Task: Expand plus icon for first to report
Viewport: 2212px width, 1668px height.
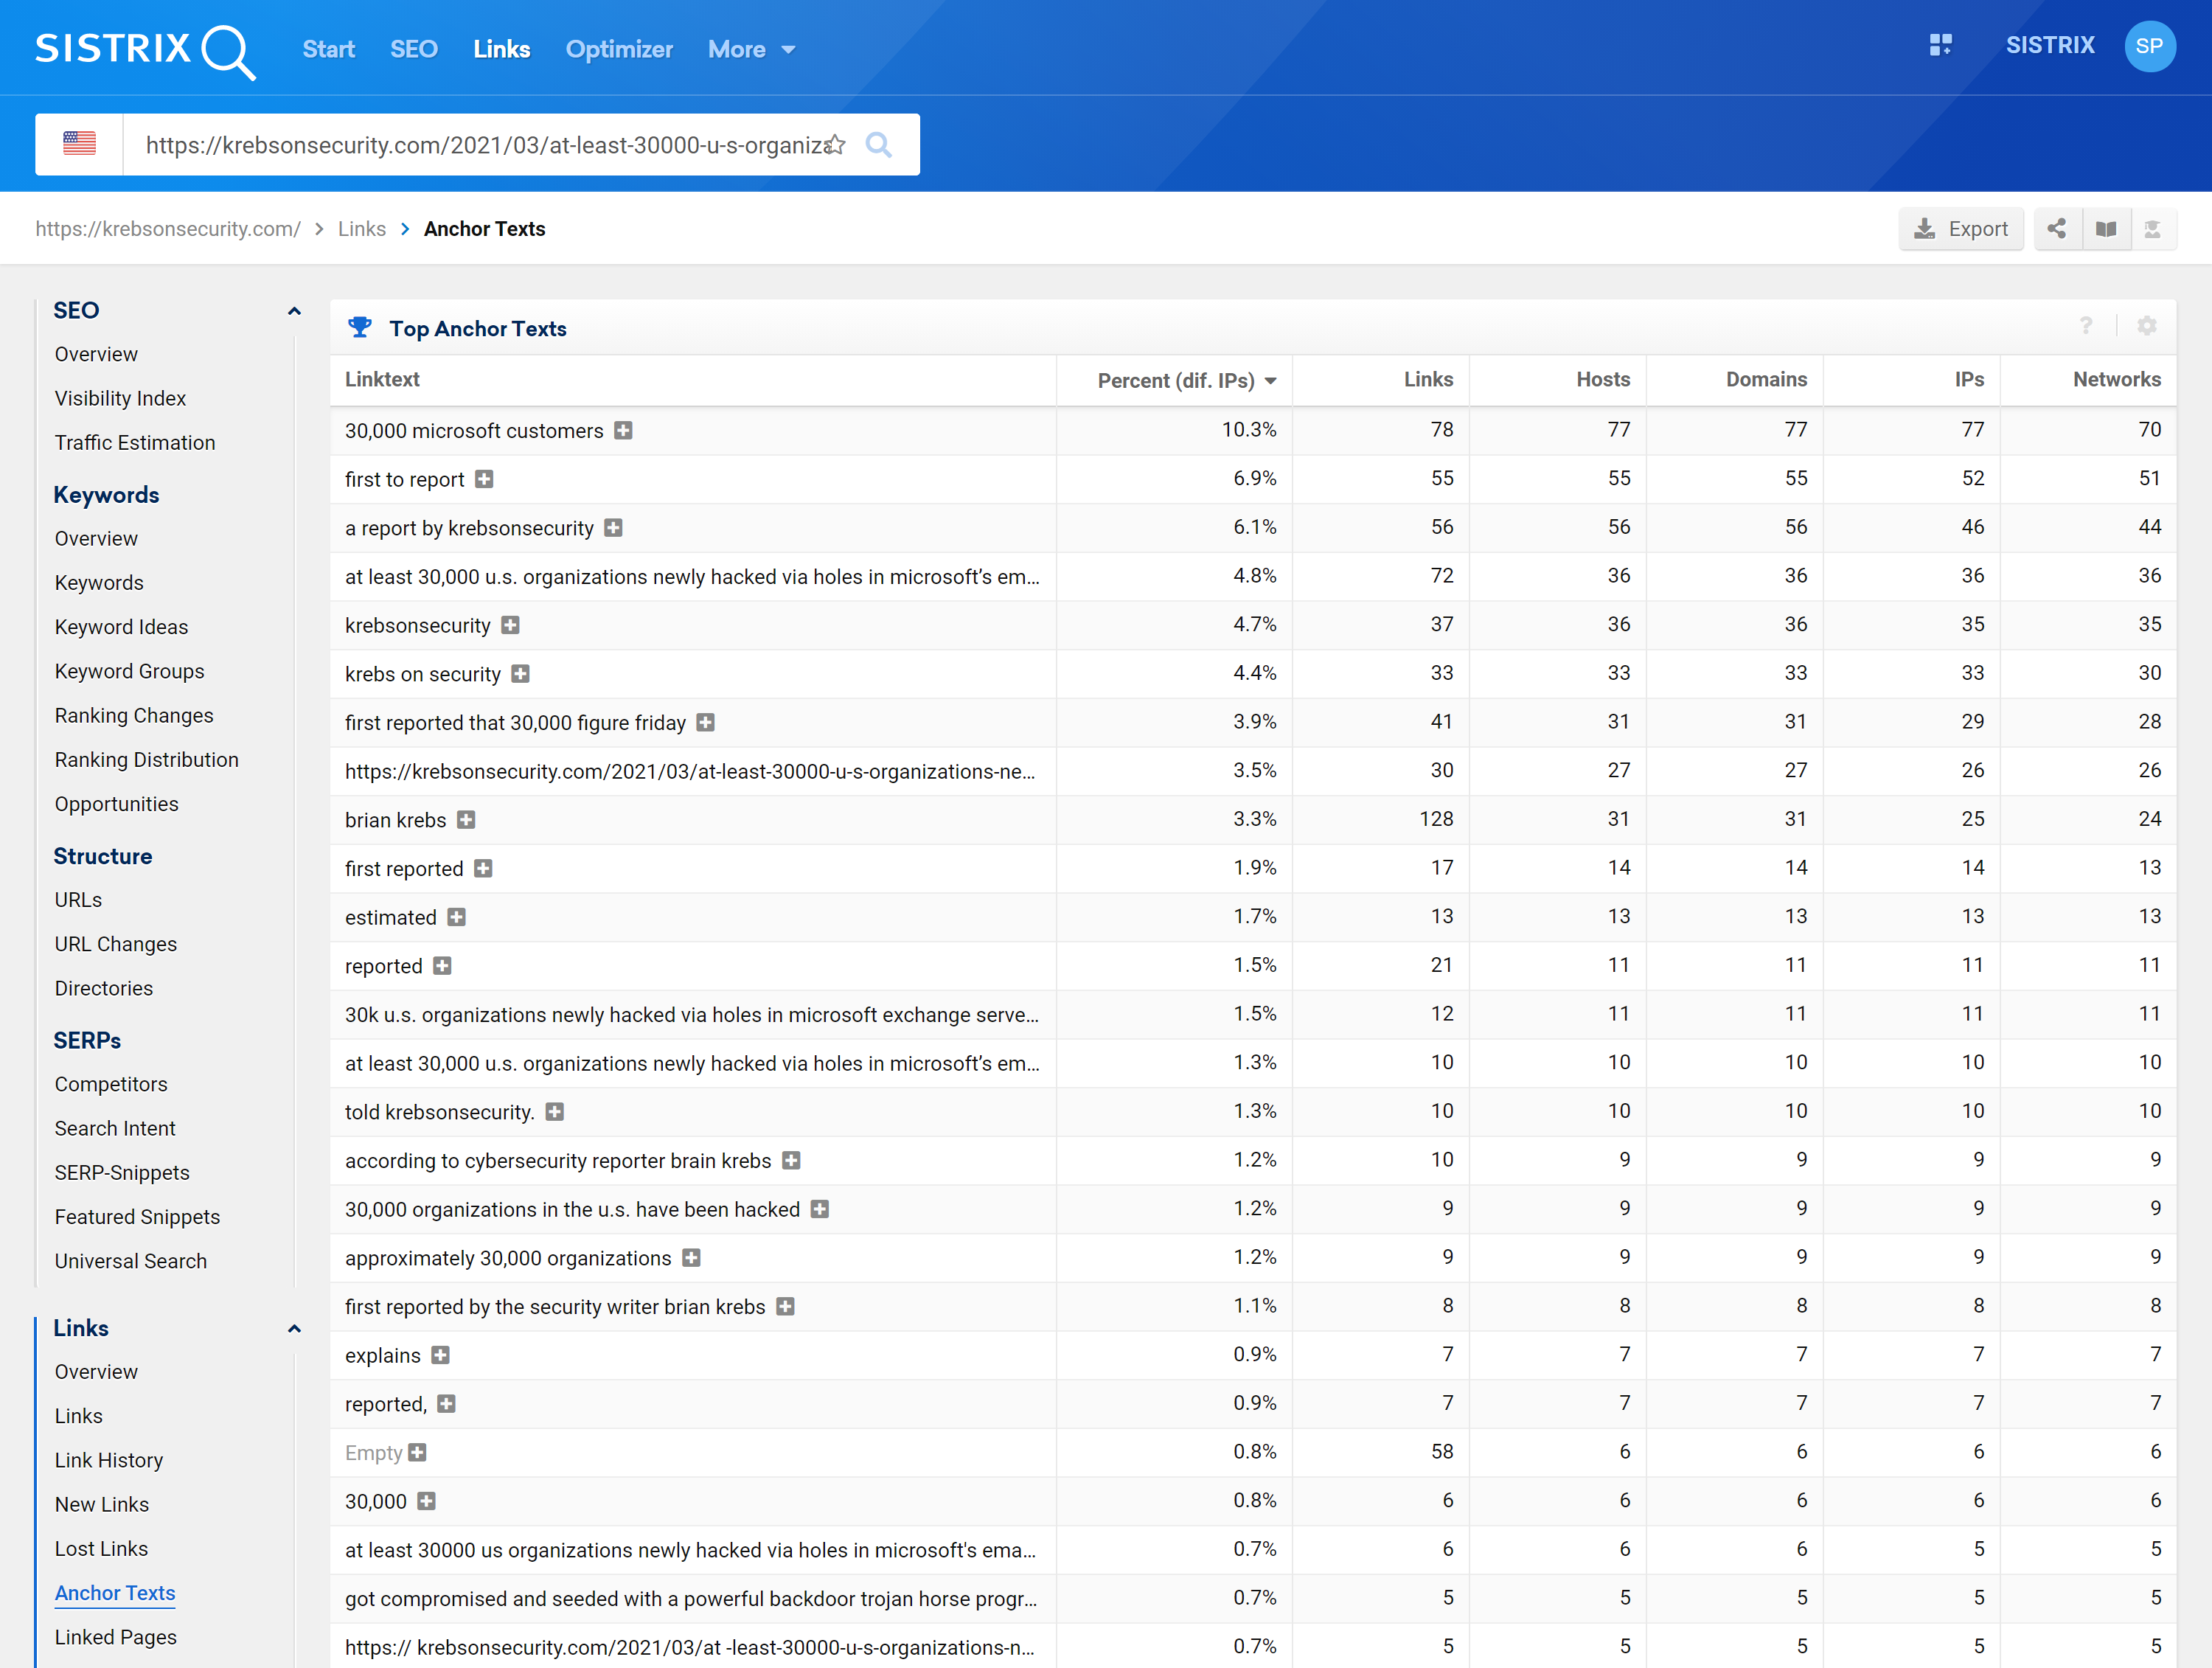Action: click(484, 479)
